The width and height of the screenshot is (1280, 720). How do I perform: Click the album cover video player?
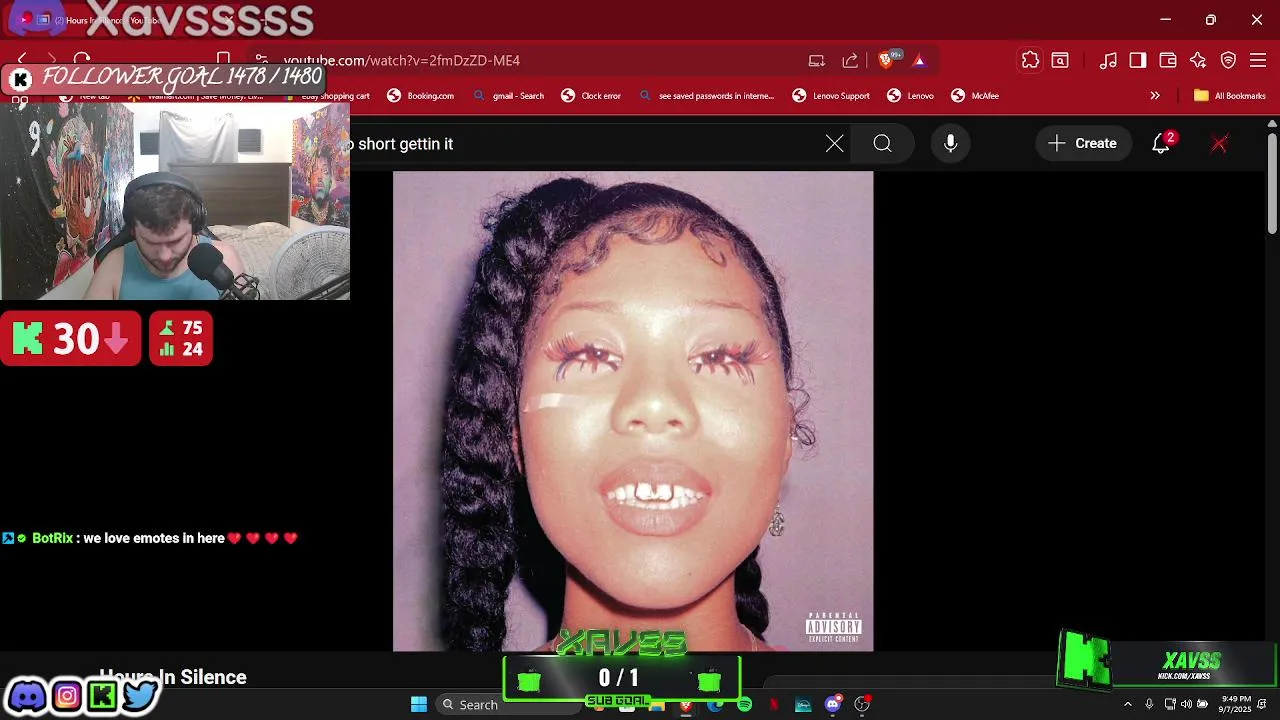(x=633, y=411)
